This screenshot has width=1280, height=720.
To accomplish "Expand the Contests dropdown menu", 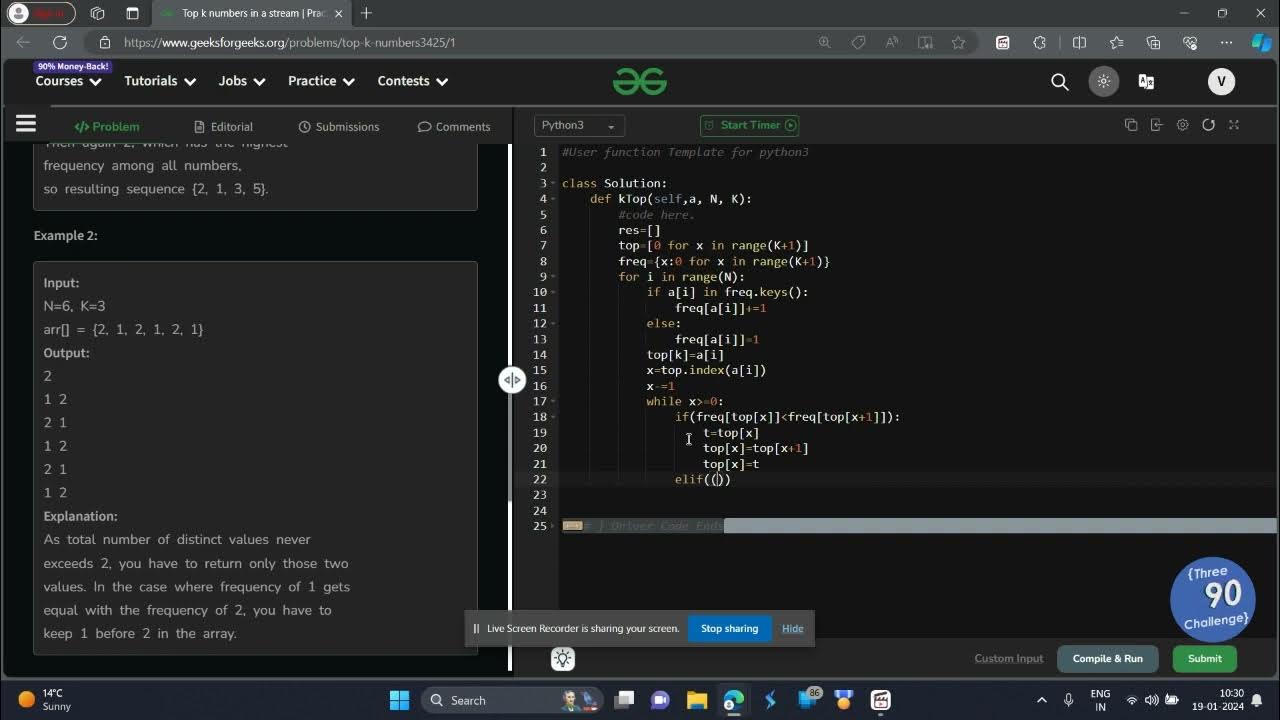I will (413, 81).
